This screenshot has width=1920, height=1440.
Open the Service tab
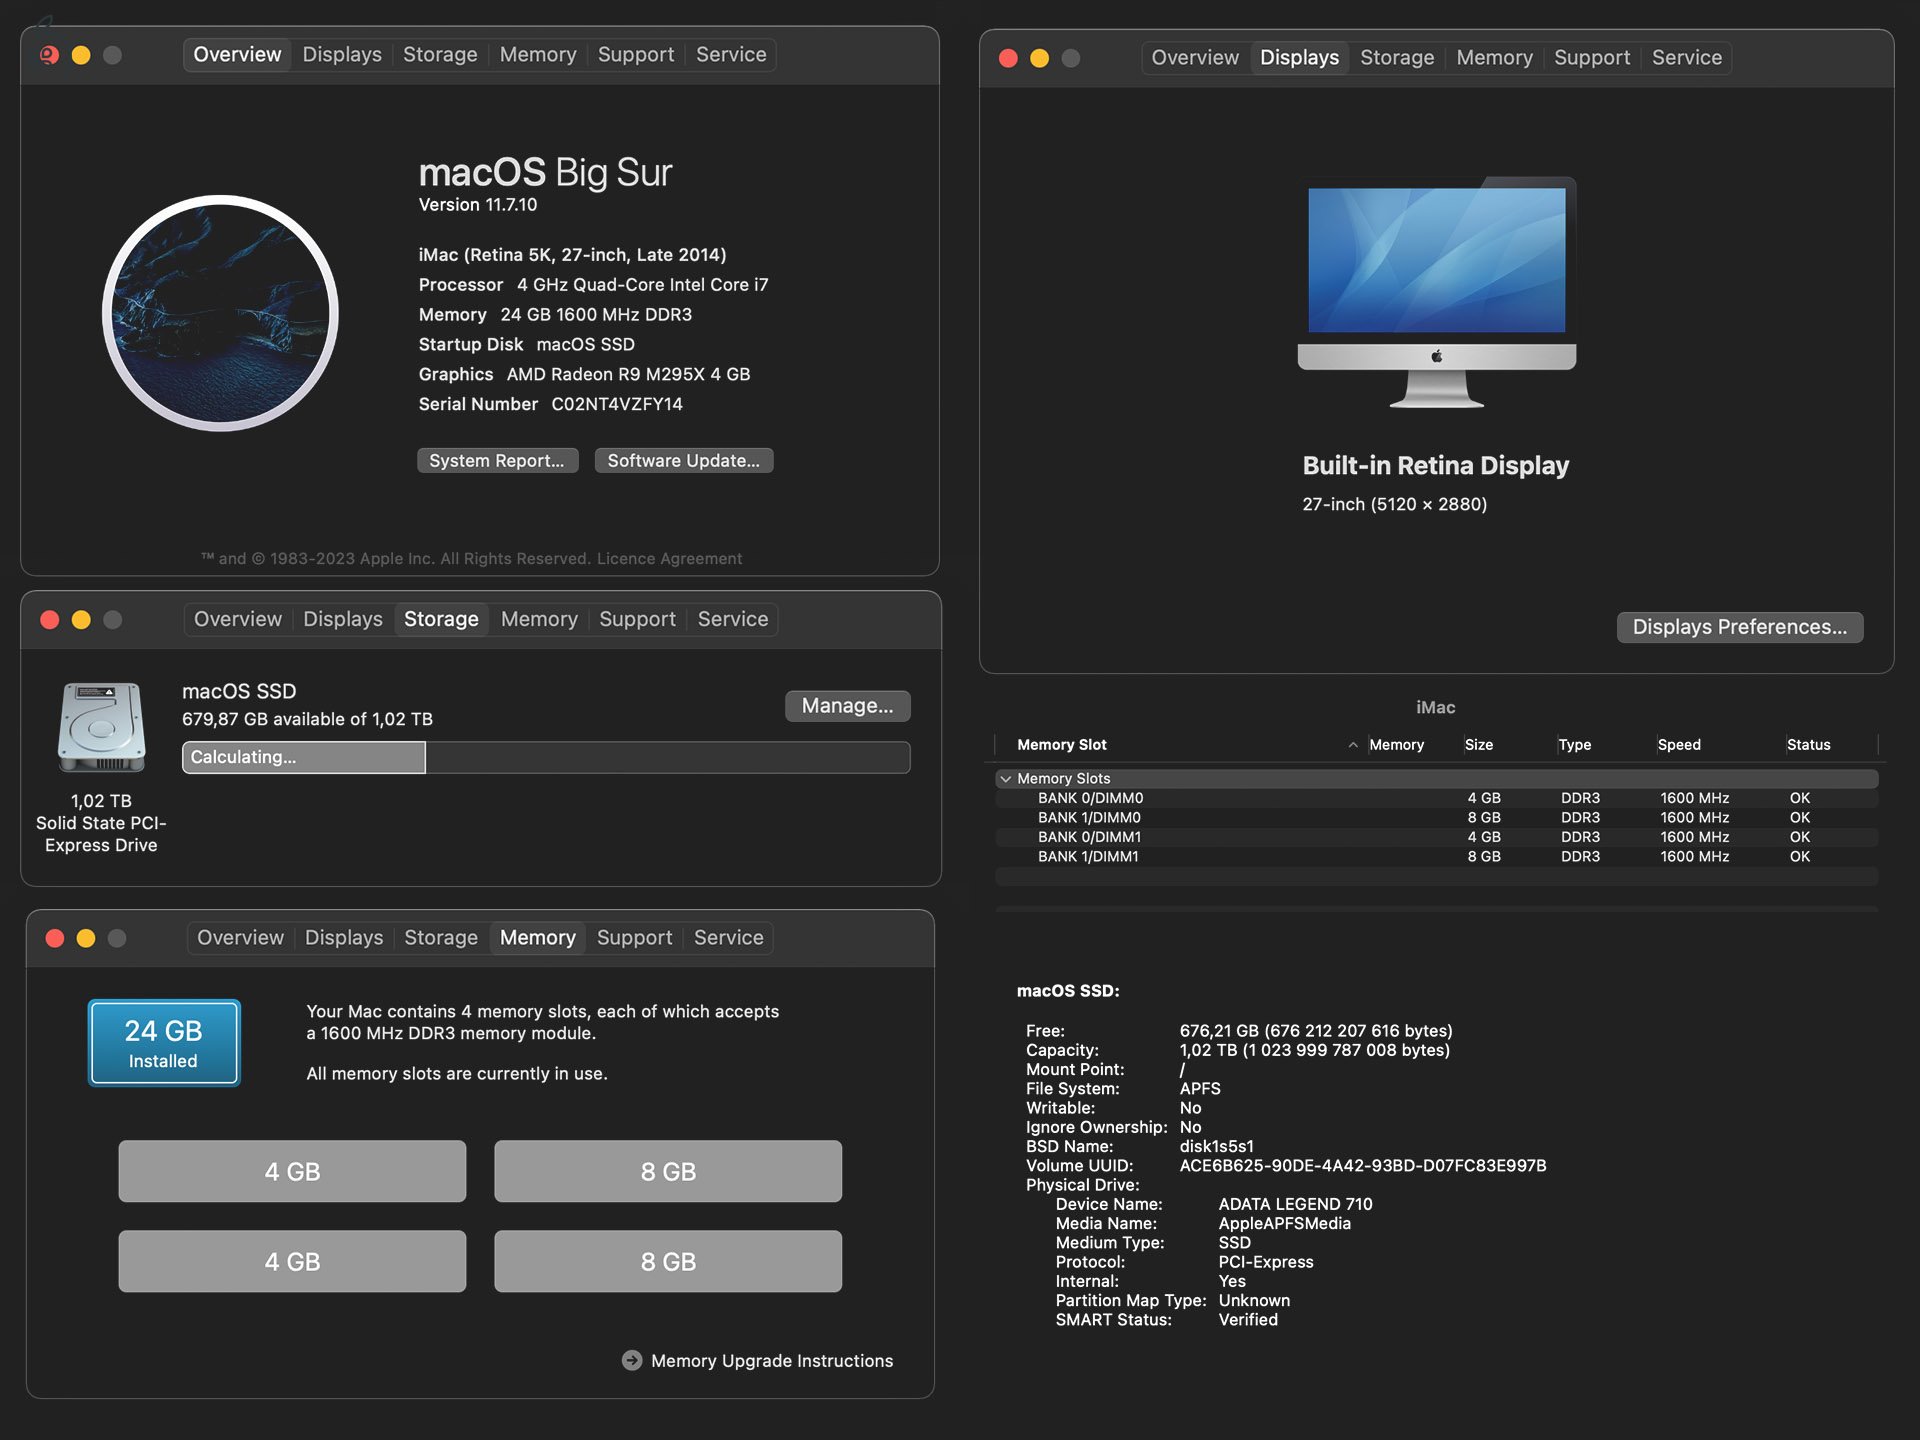pos(731,54)
